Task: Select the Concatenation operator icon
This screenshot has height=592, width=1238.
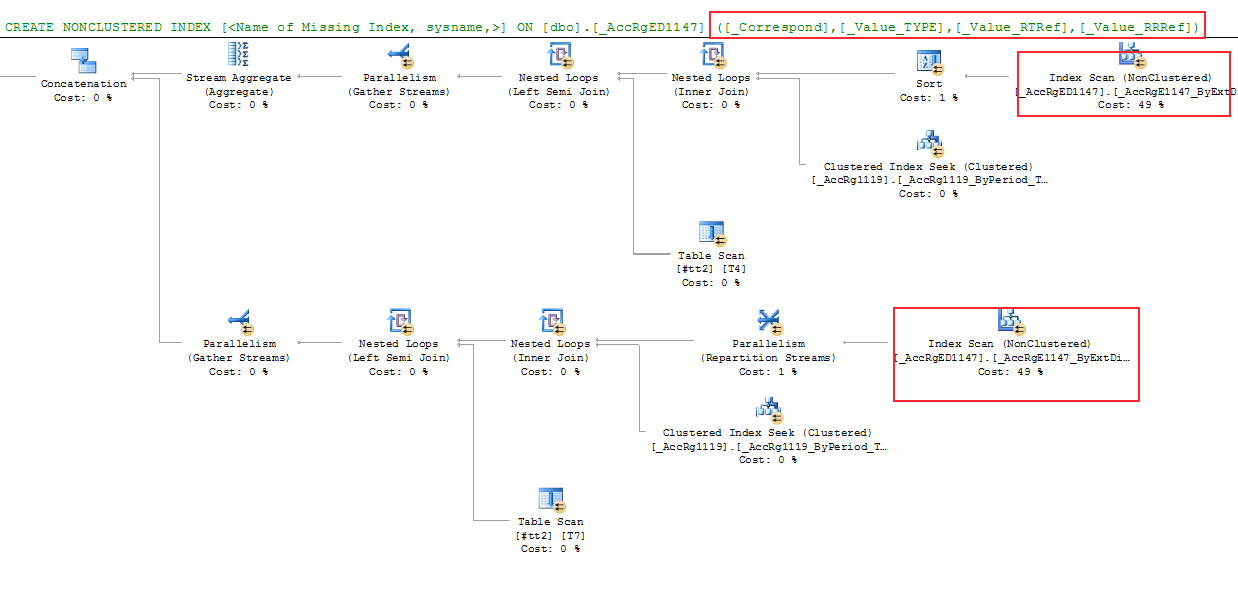Action: pyautogui.click(x=83, y=59)
